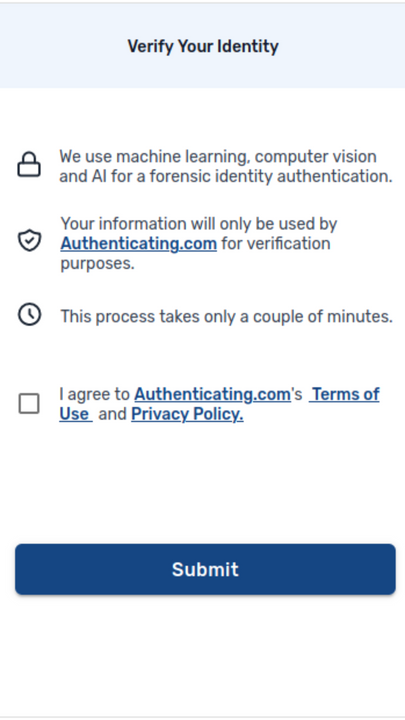Tick the agreement checkbox

point(29,404)
